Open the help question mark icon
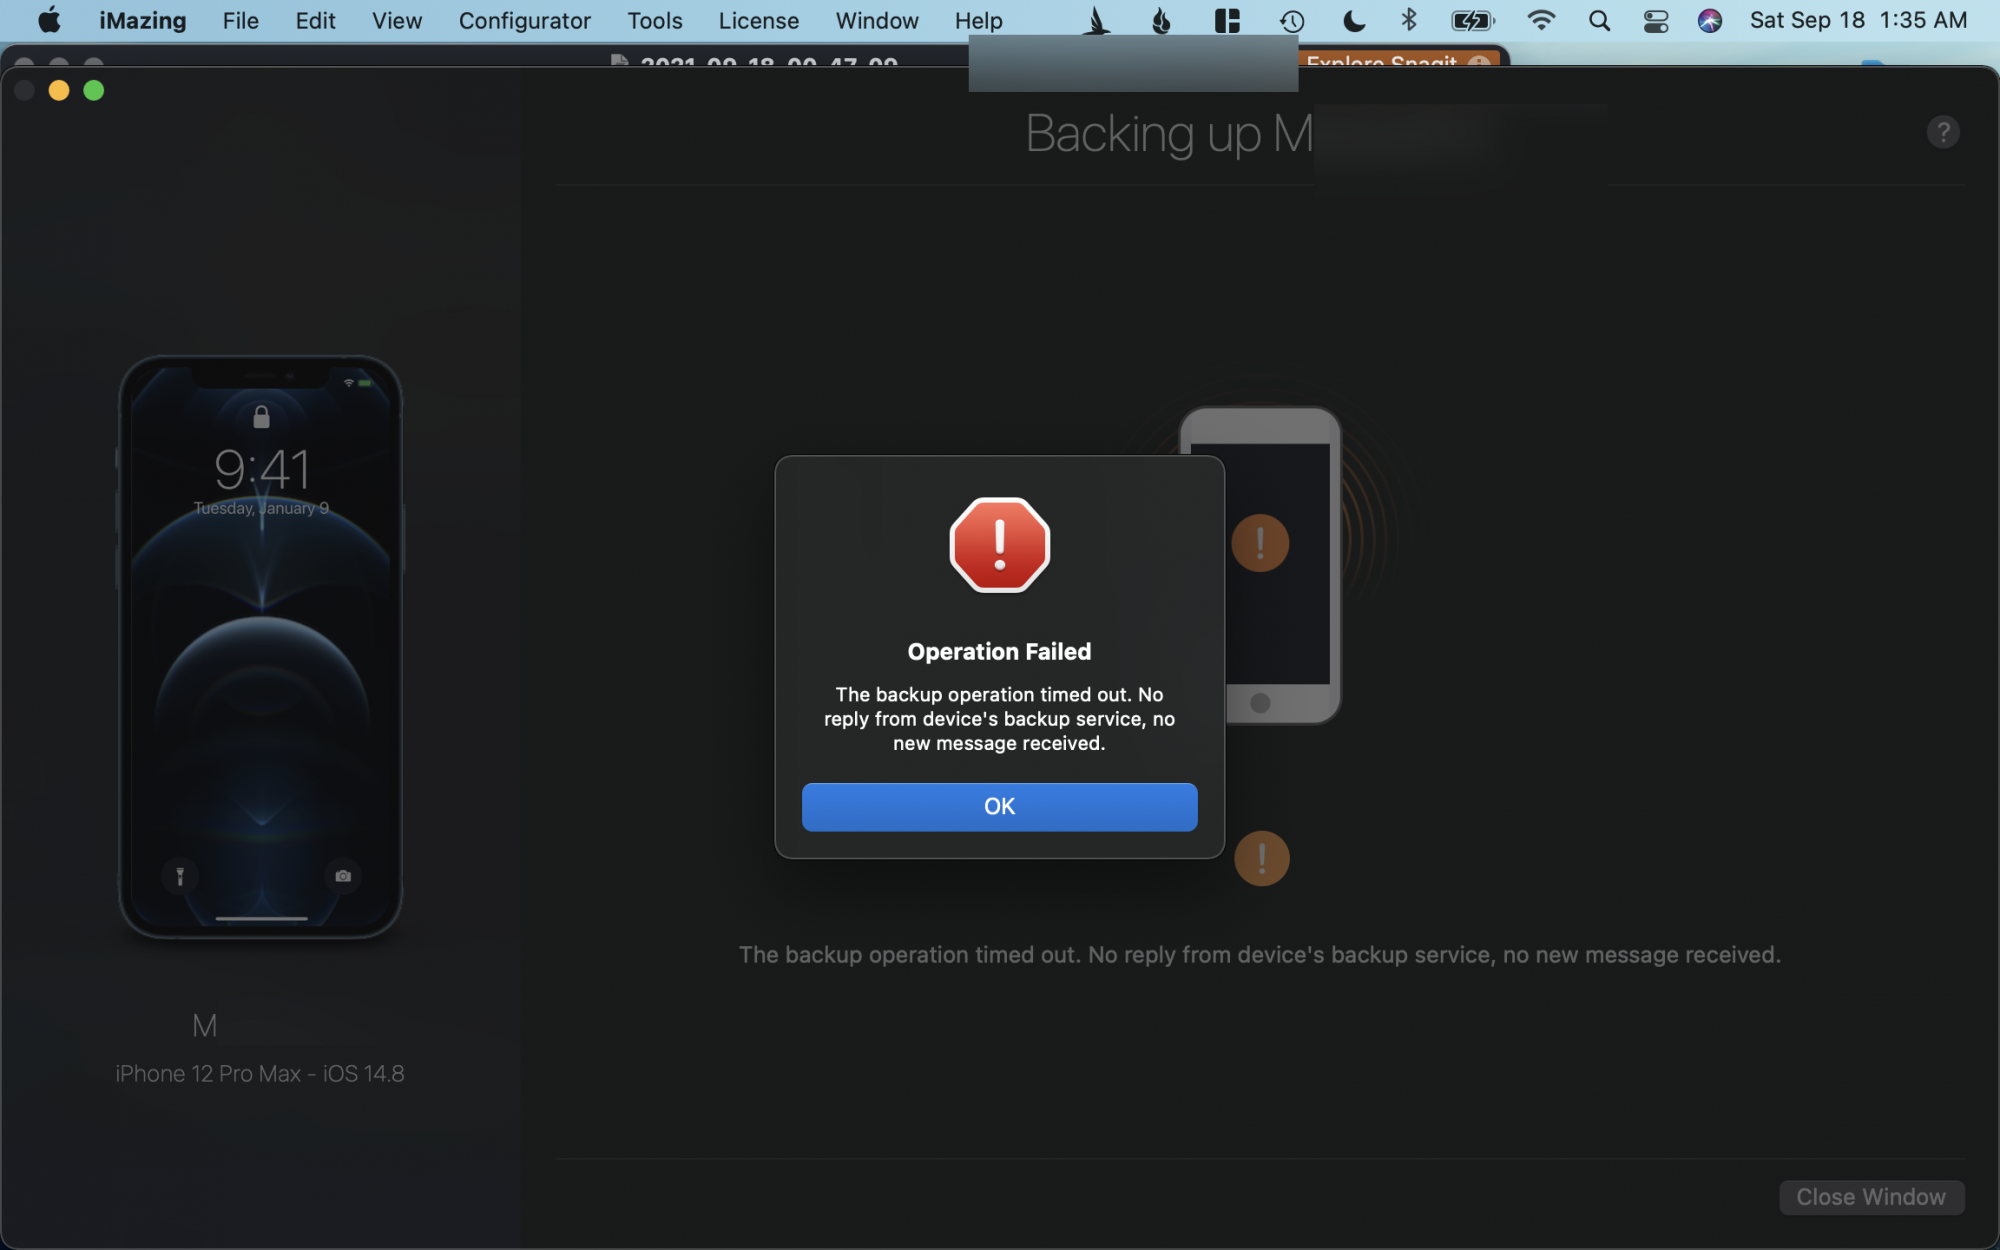The height and width of the screenshot is (1250, 2000). [x=1942, y=132]
